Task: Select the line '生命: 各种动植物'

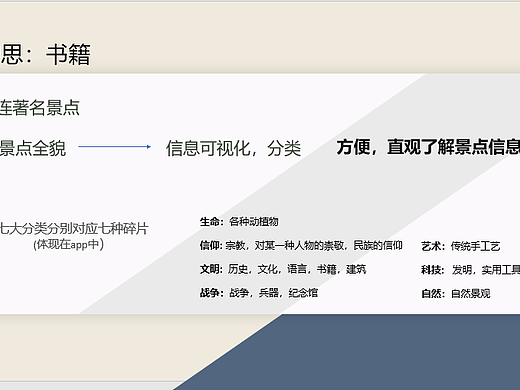Action: point(239,222)
